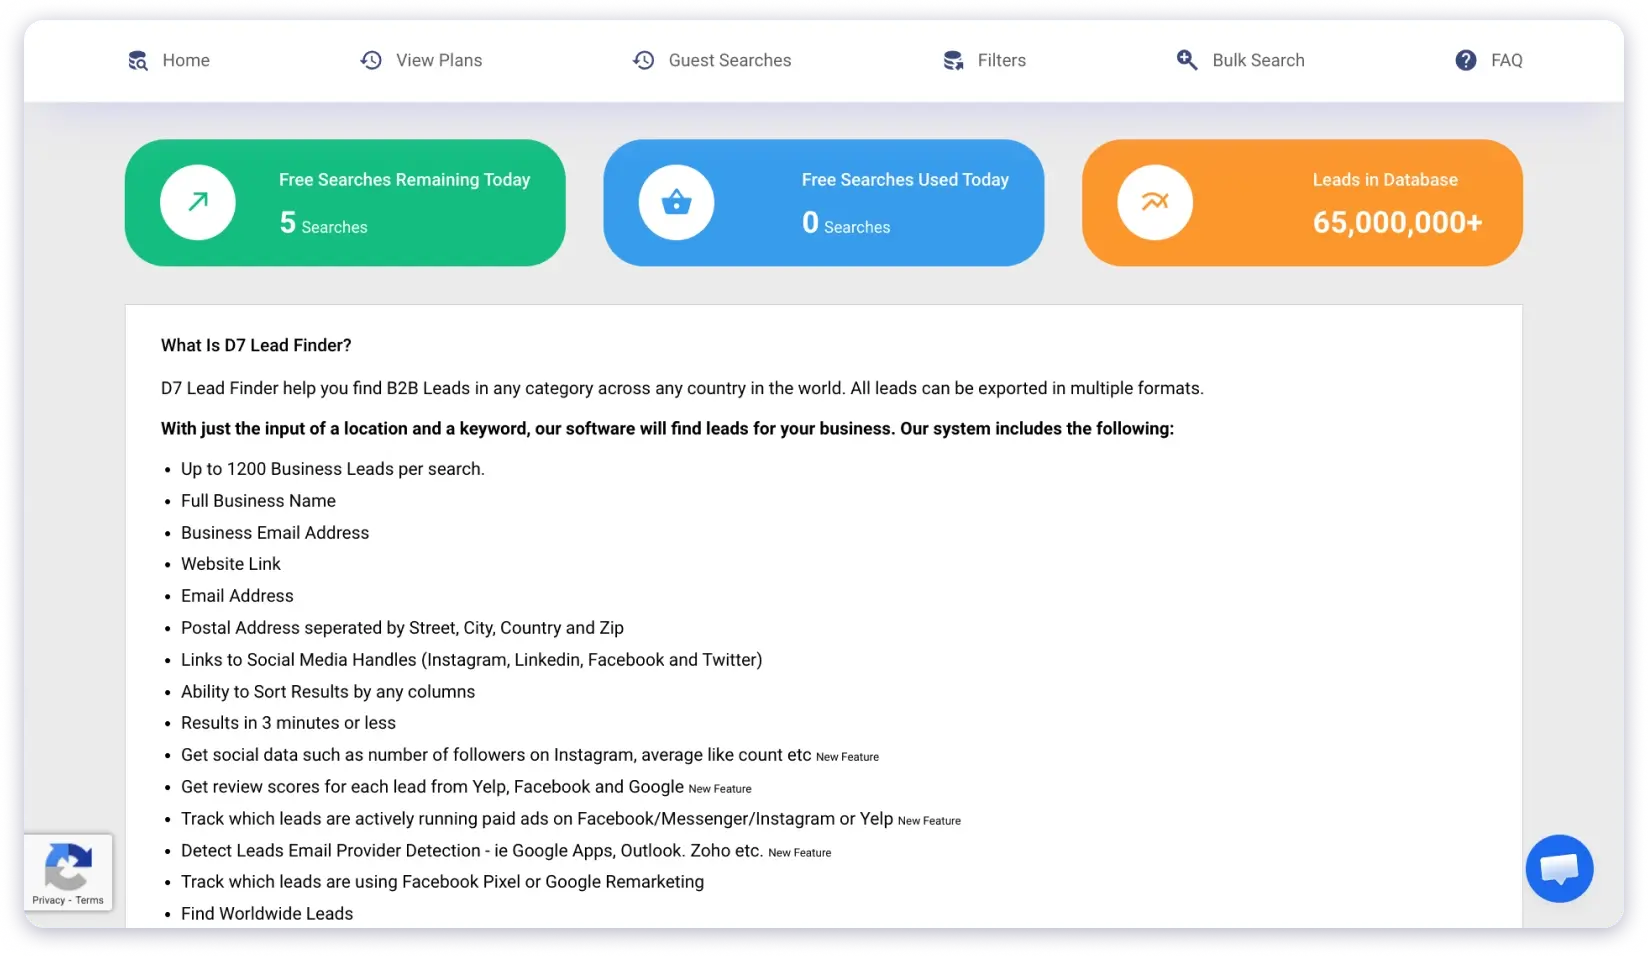Click the Filters database icon
The width and height of the screenshot is (1648, 956).
(953, 61)
